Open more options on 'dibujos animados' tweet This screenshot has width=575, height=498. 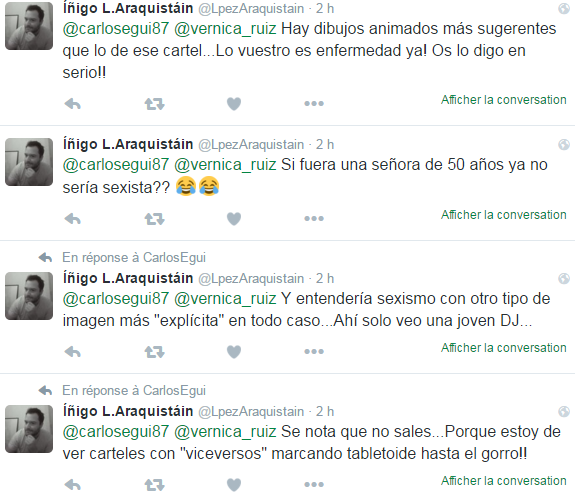(314, 103)
